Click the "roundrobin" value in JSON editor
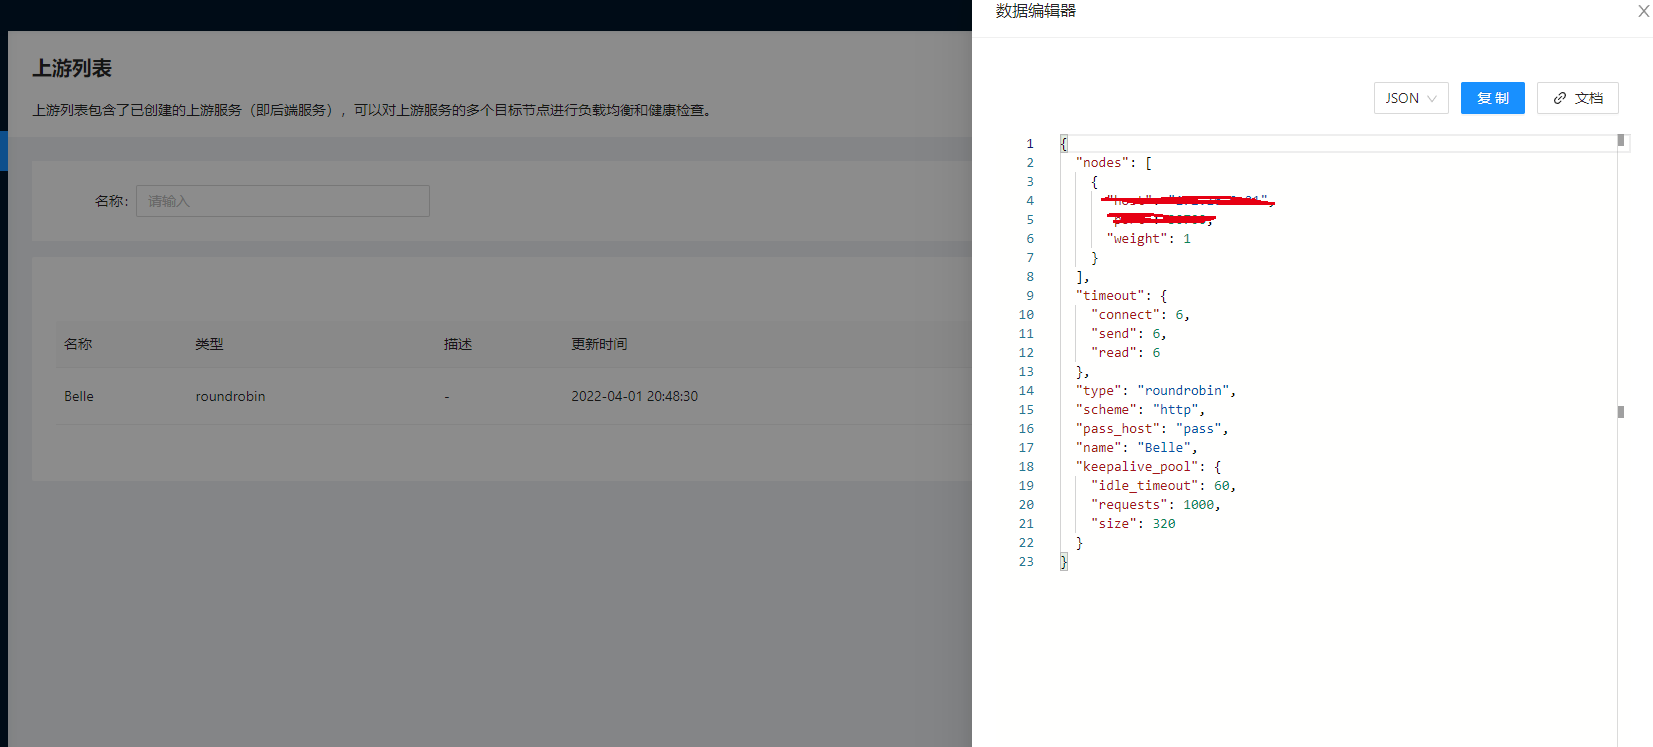The image size is (1653, 747). (1186, 391)
